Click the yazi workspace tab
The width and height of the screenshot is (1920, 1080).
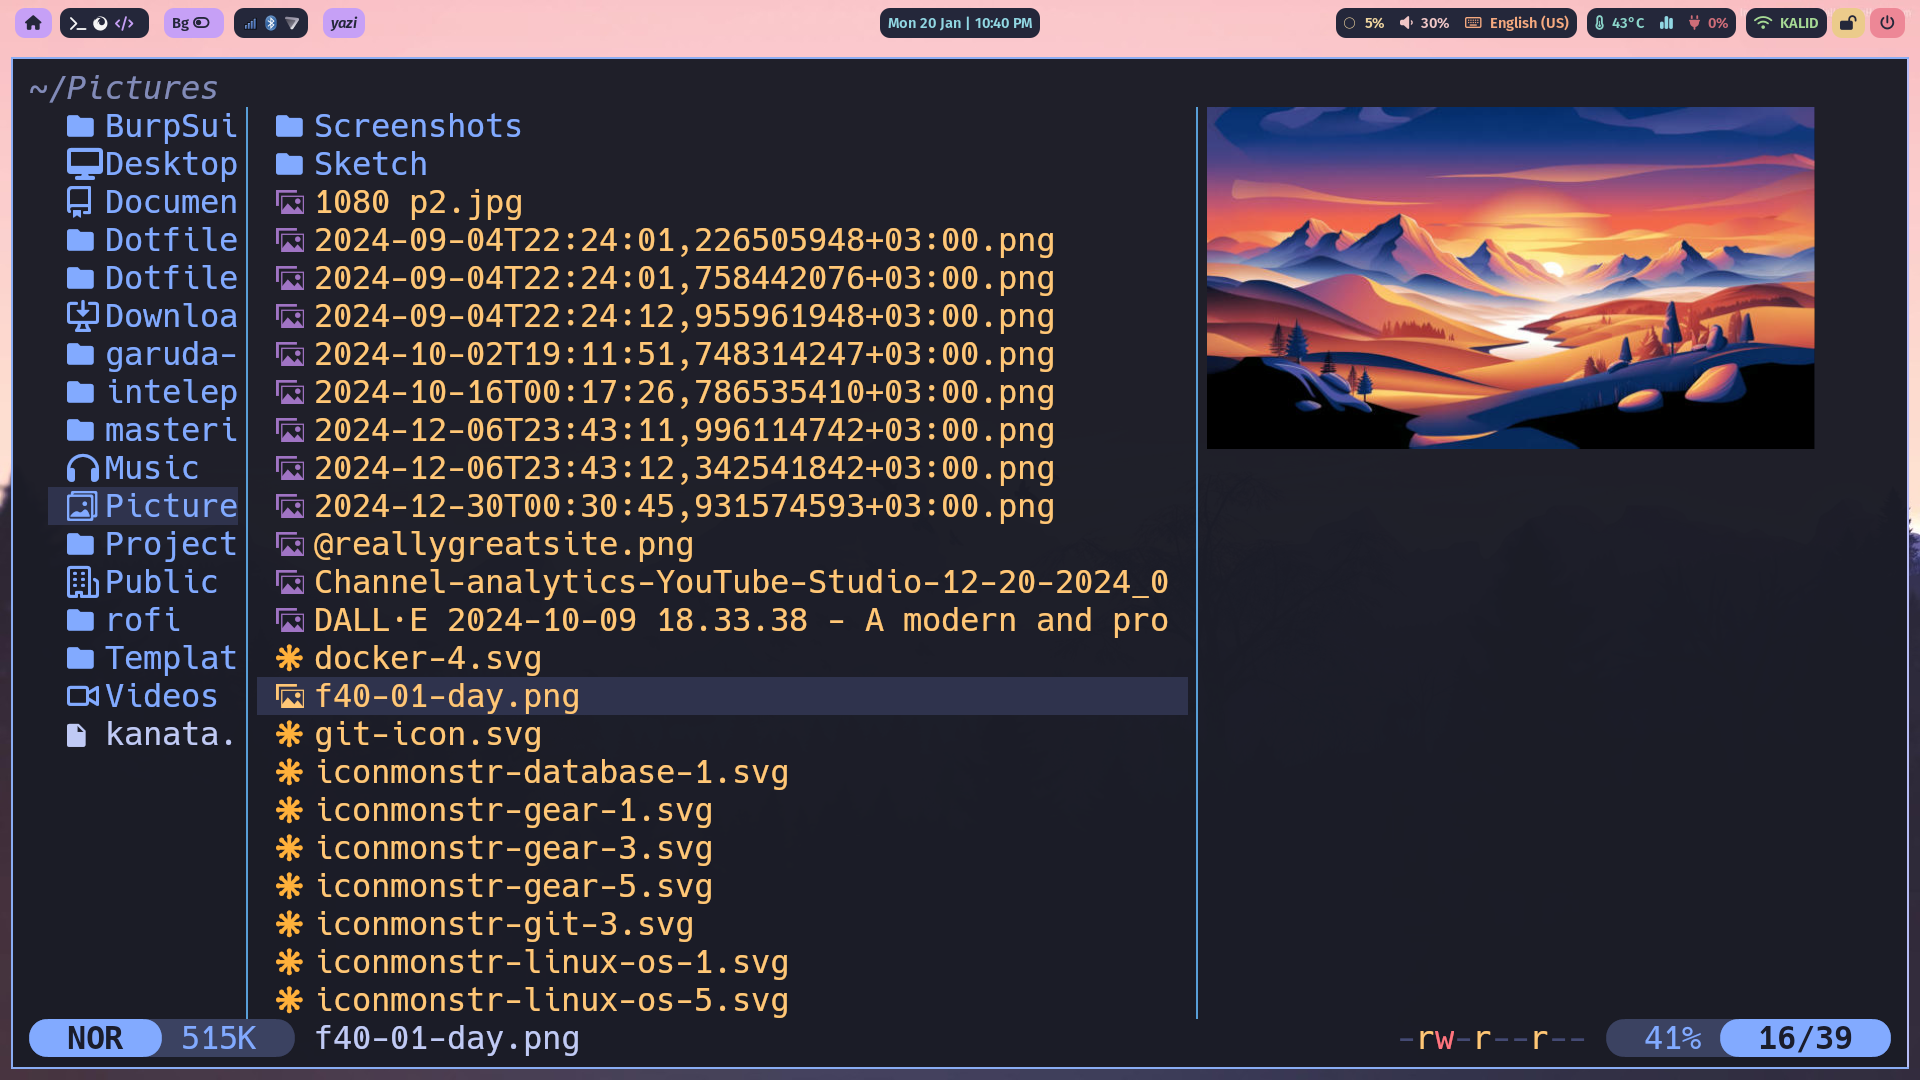[344, 23]
